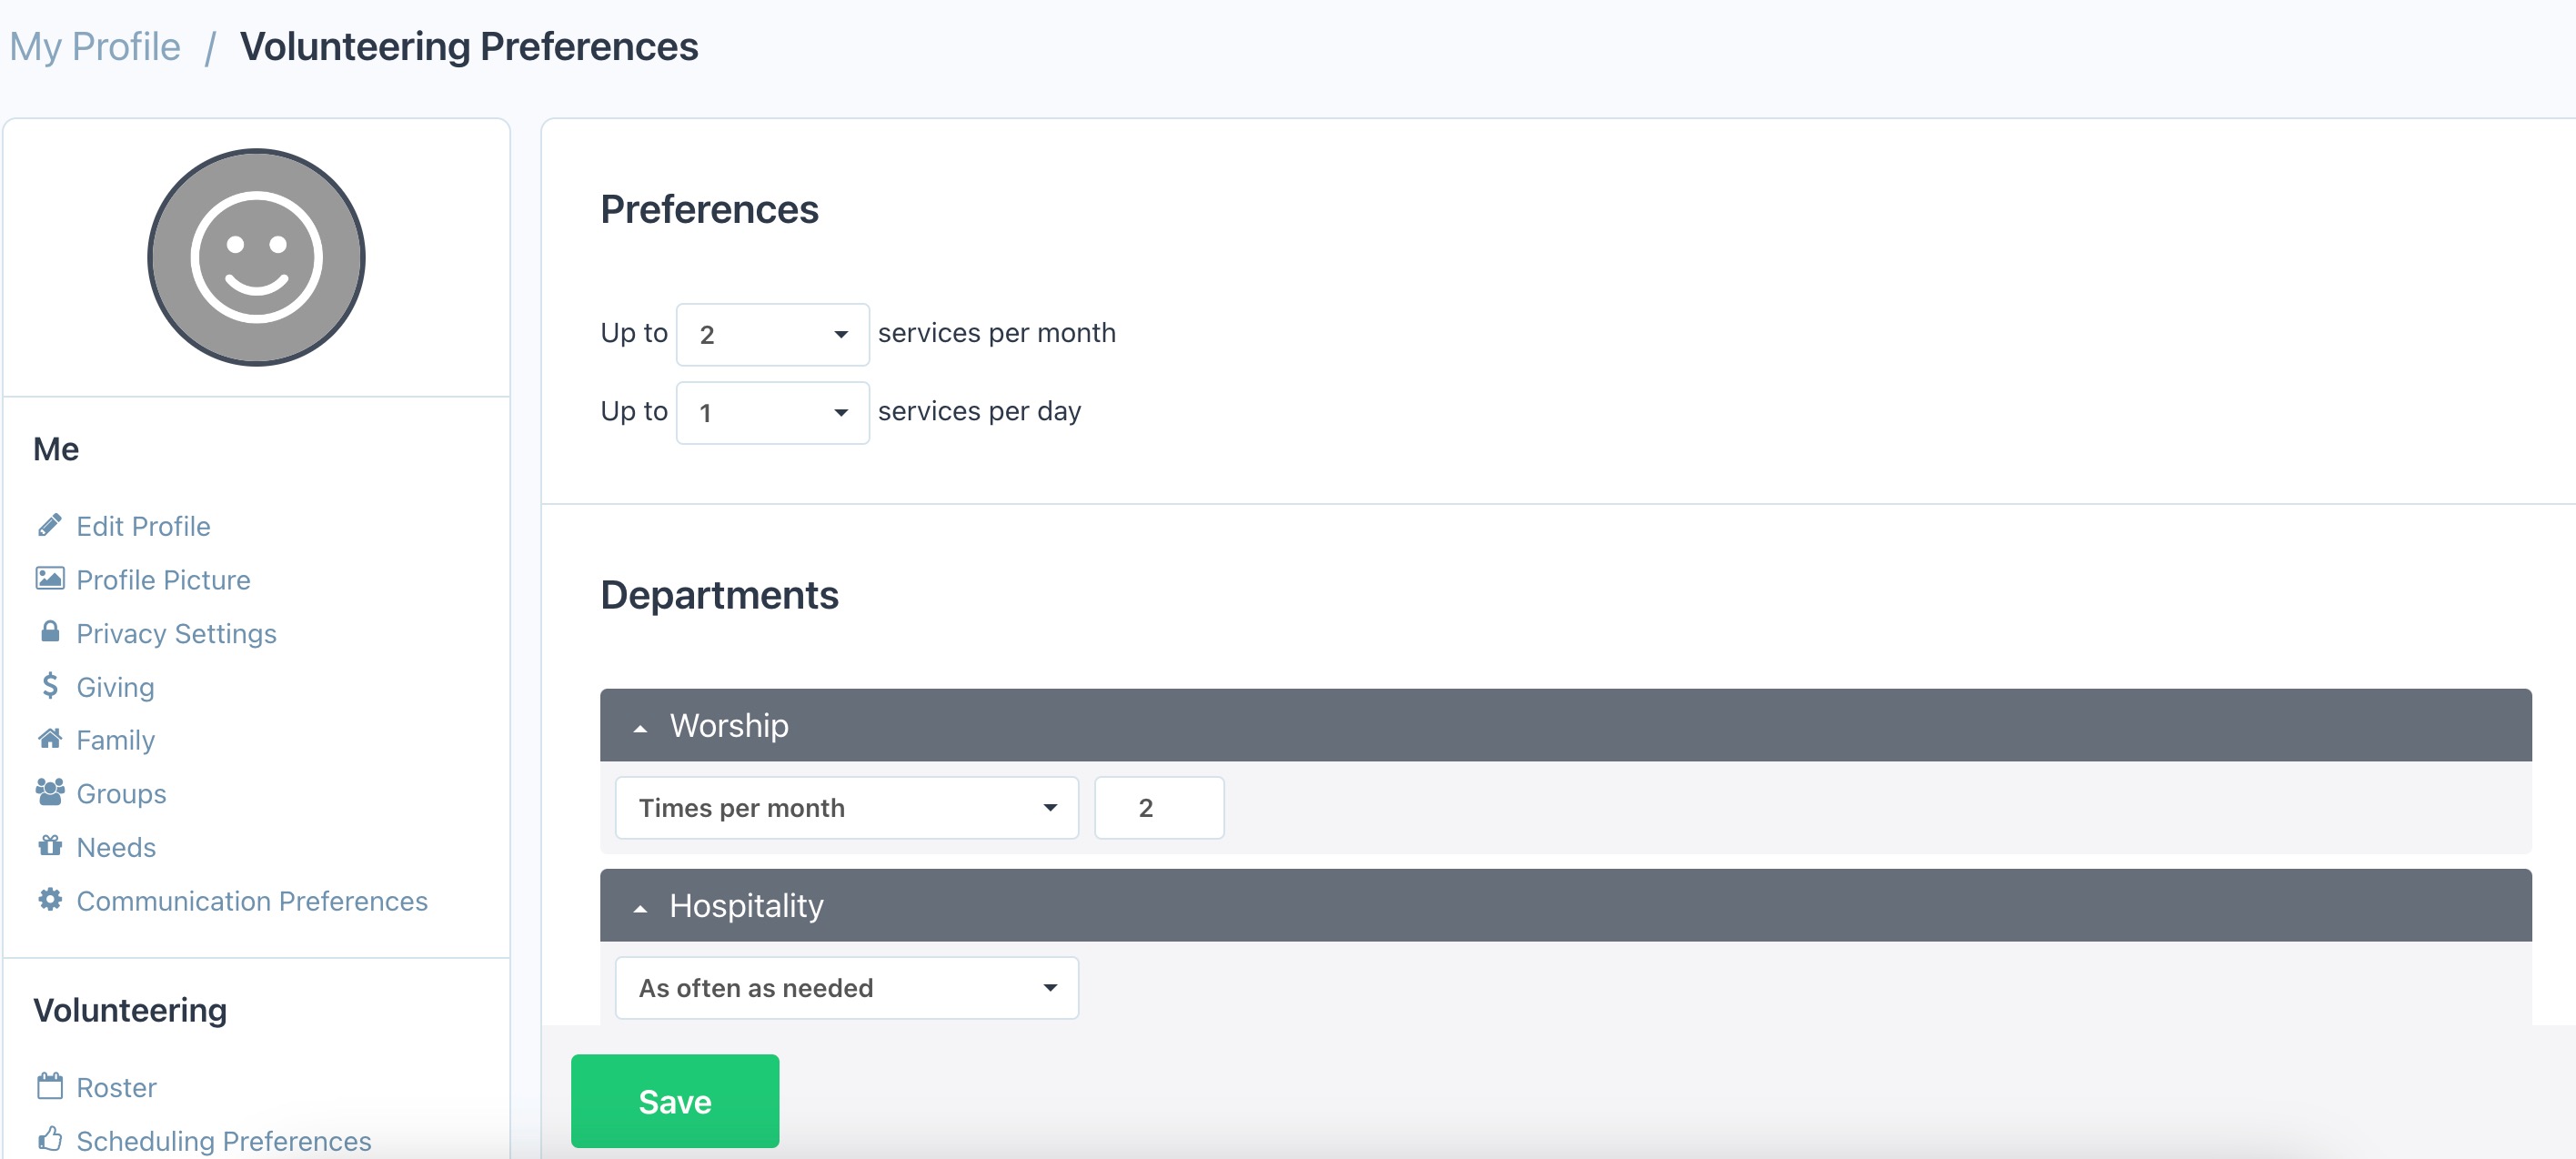Image resolution: width=2576 pixels, height=1159 pixels.
Task: Click the gift icon beside Needs
Action: coord(50,846)
